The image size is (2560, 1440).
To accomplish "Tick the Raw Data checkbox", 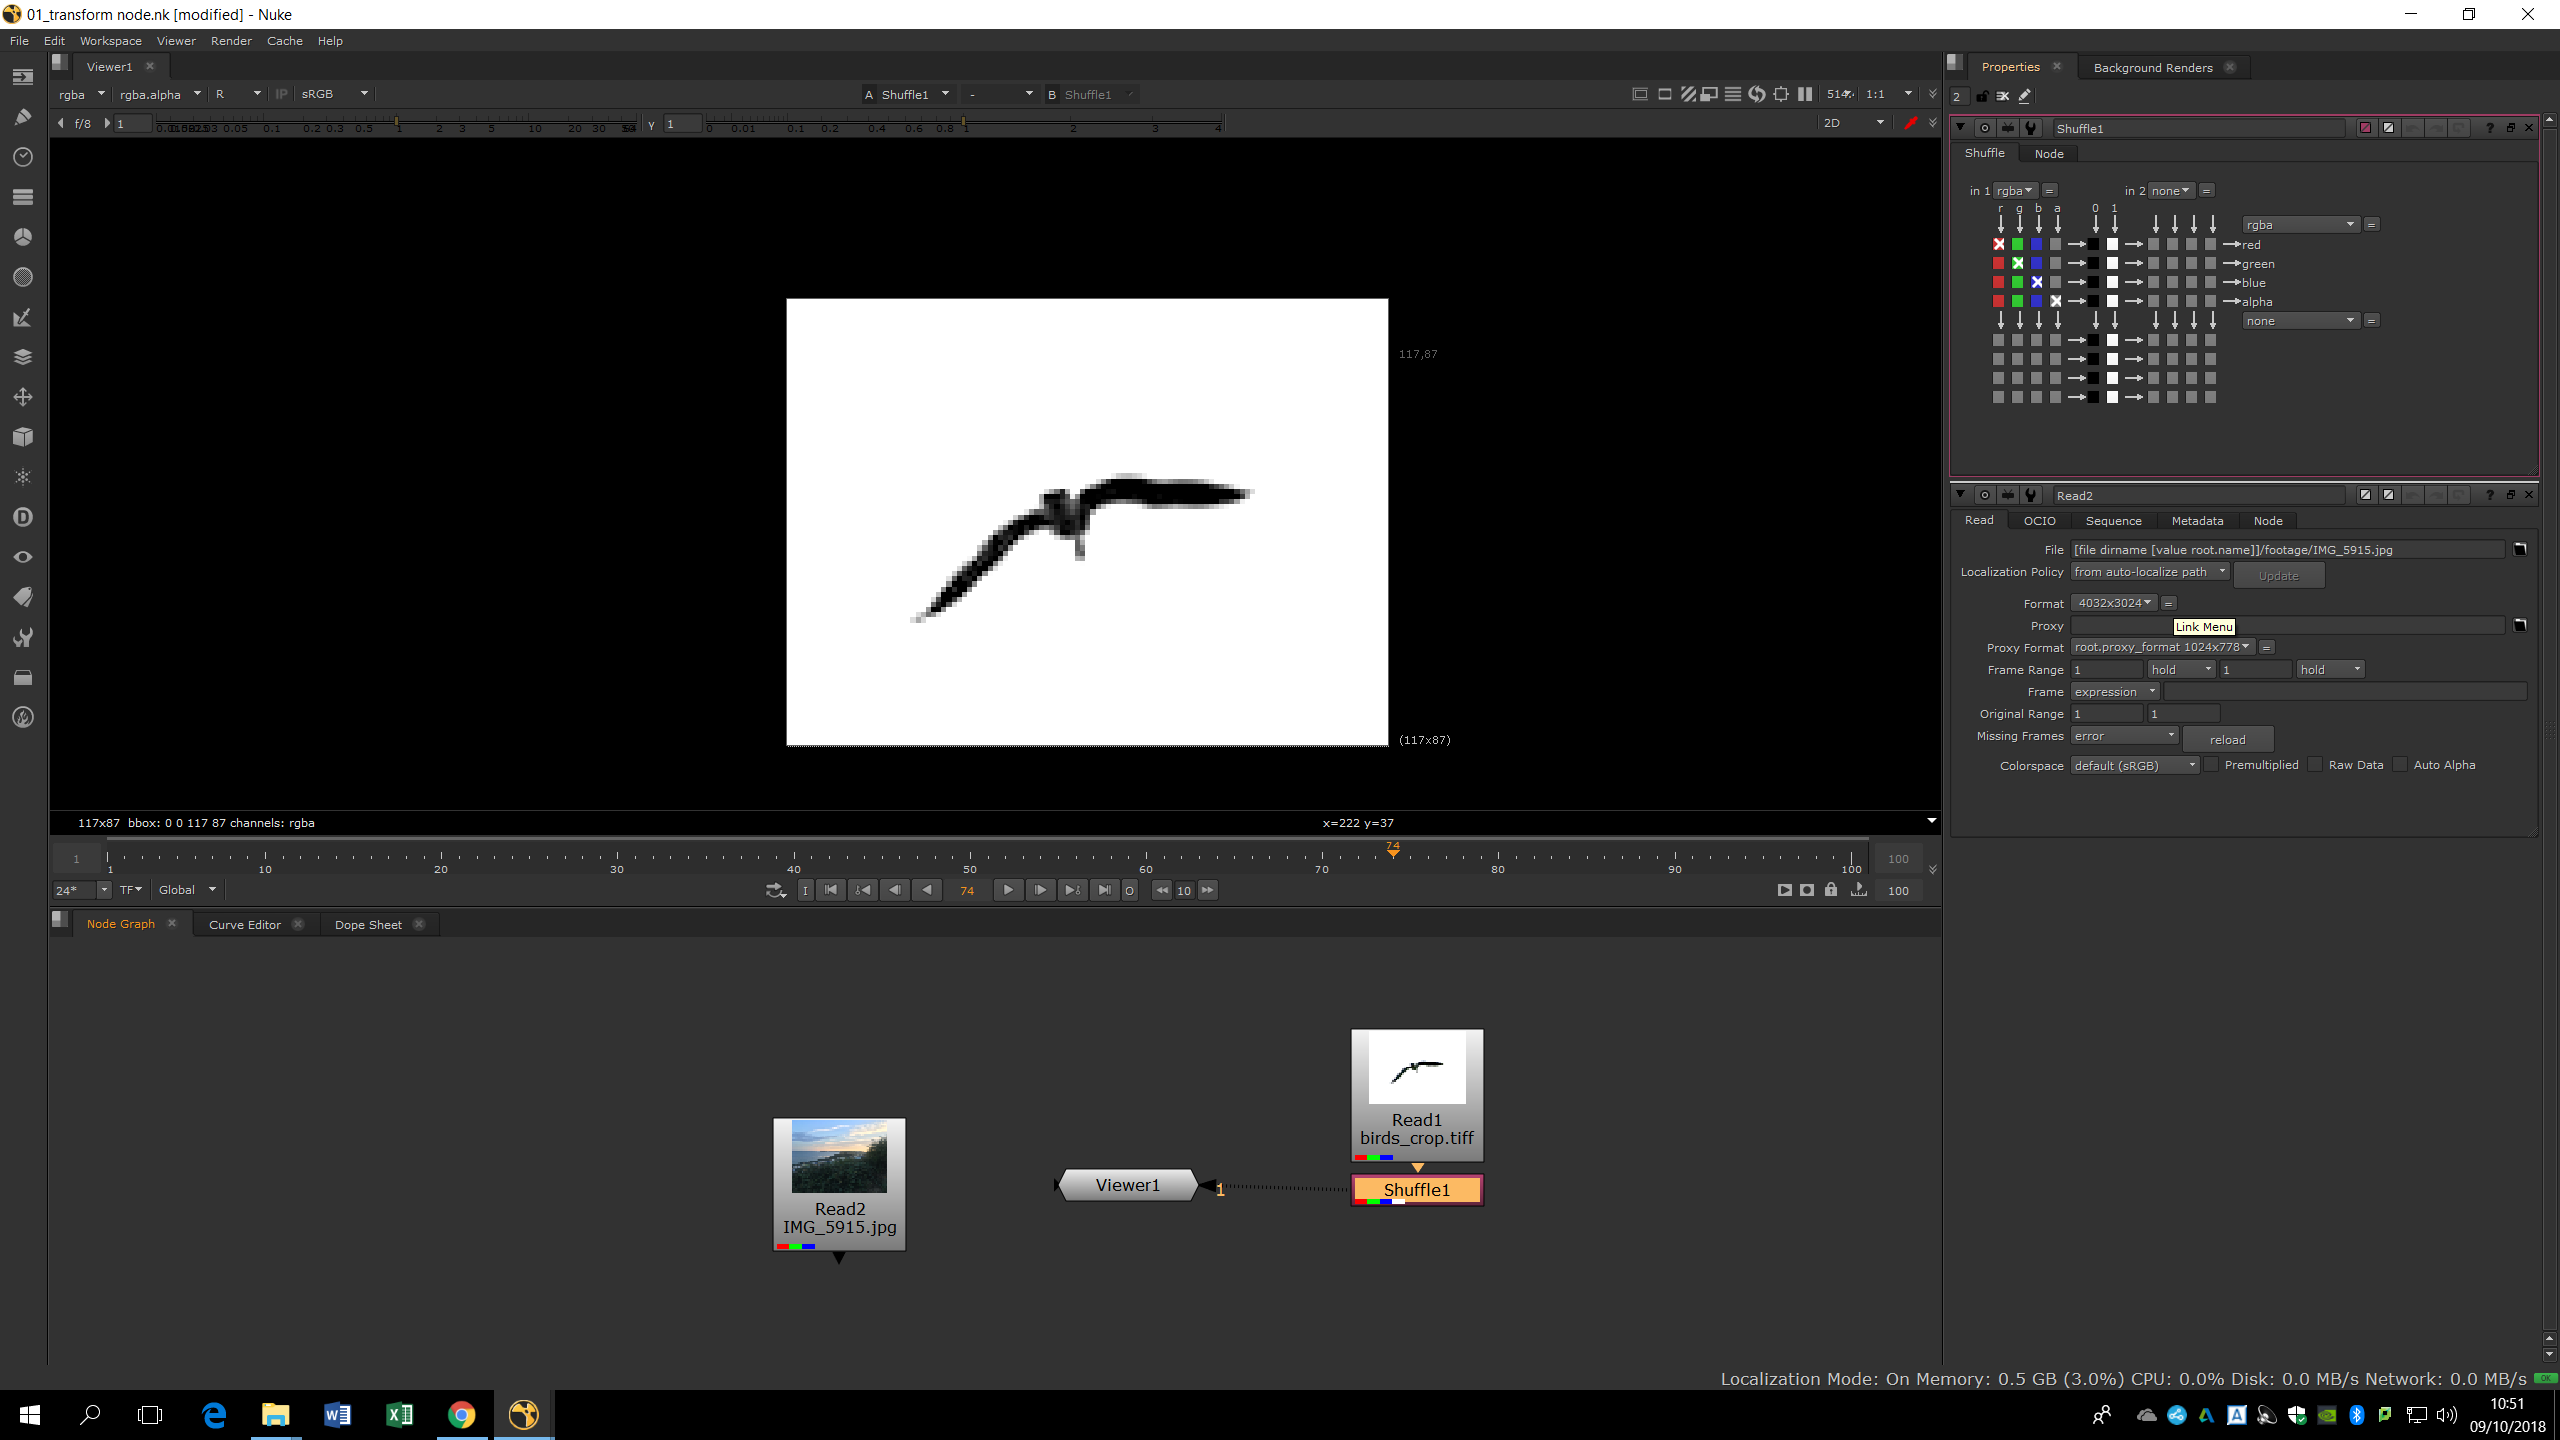I will point(2316,765).
